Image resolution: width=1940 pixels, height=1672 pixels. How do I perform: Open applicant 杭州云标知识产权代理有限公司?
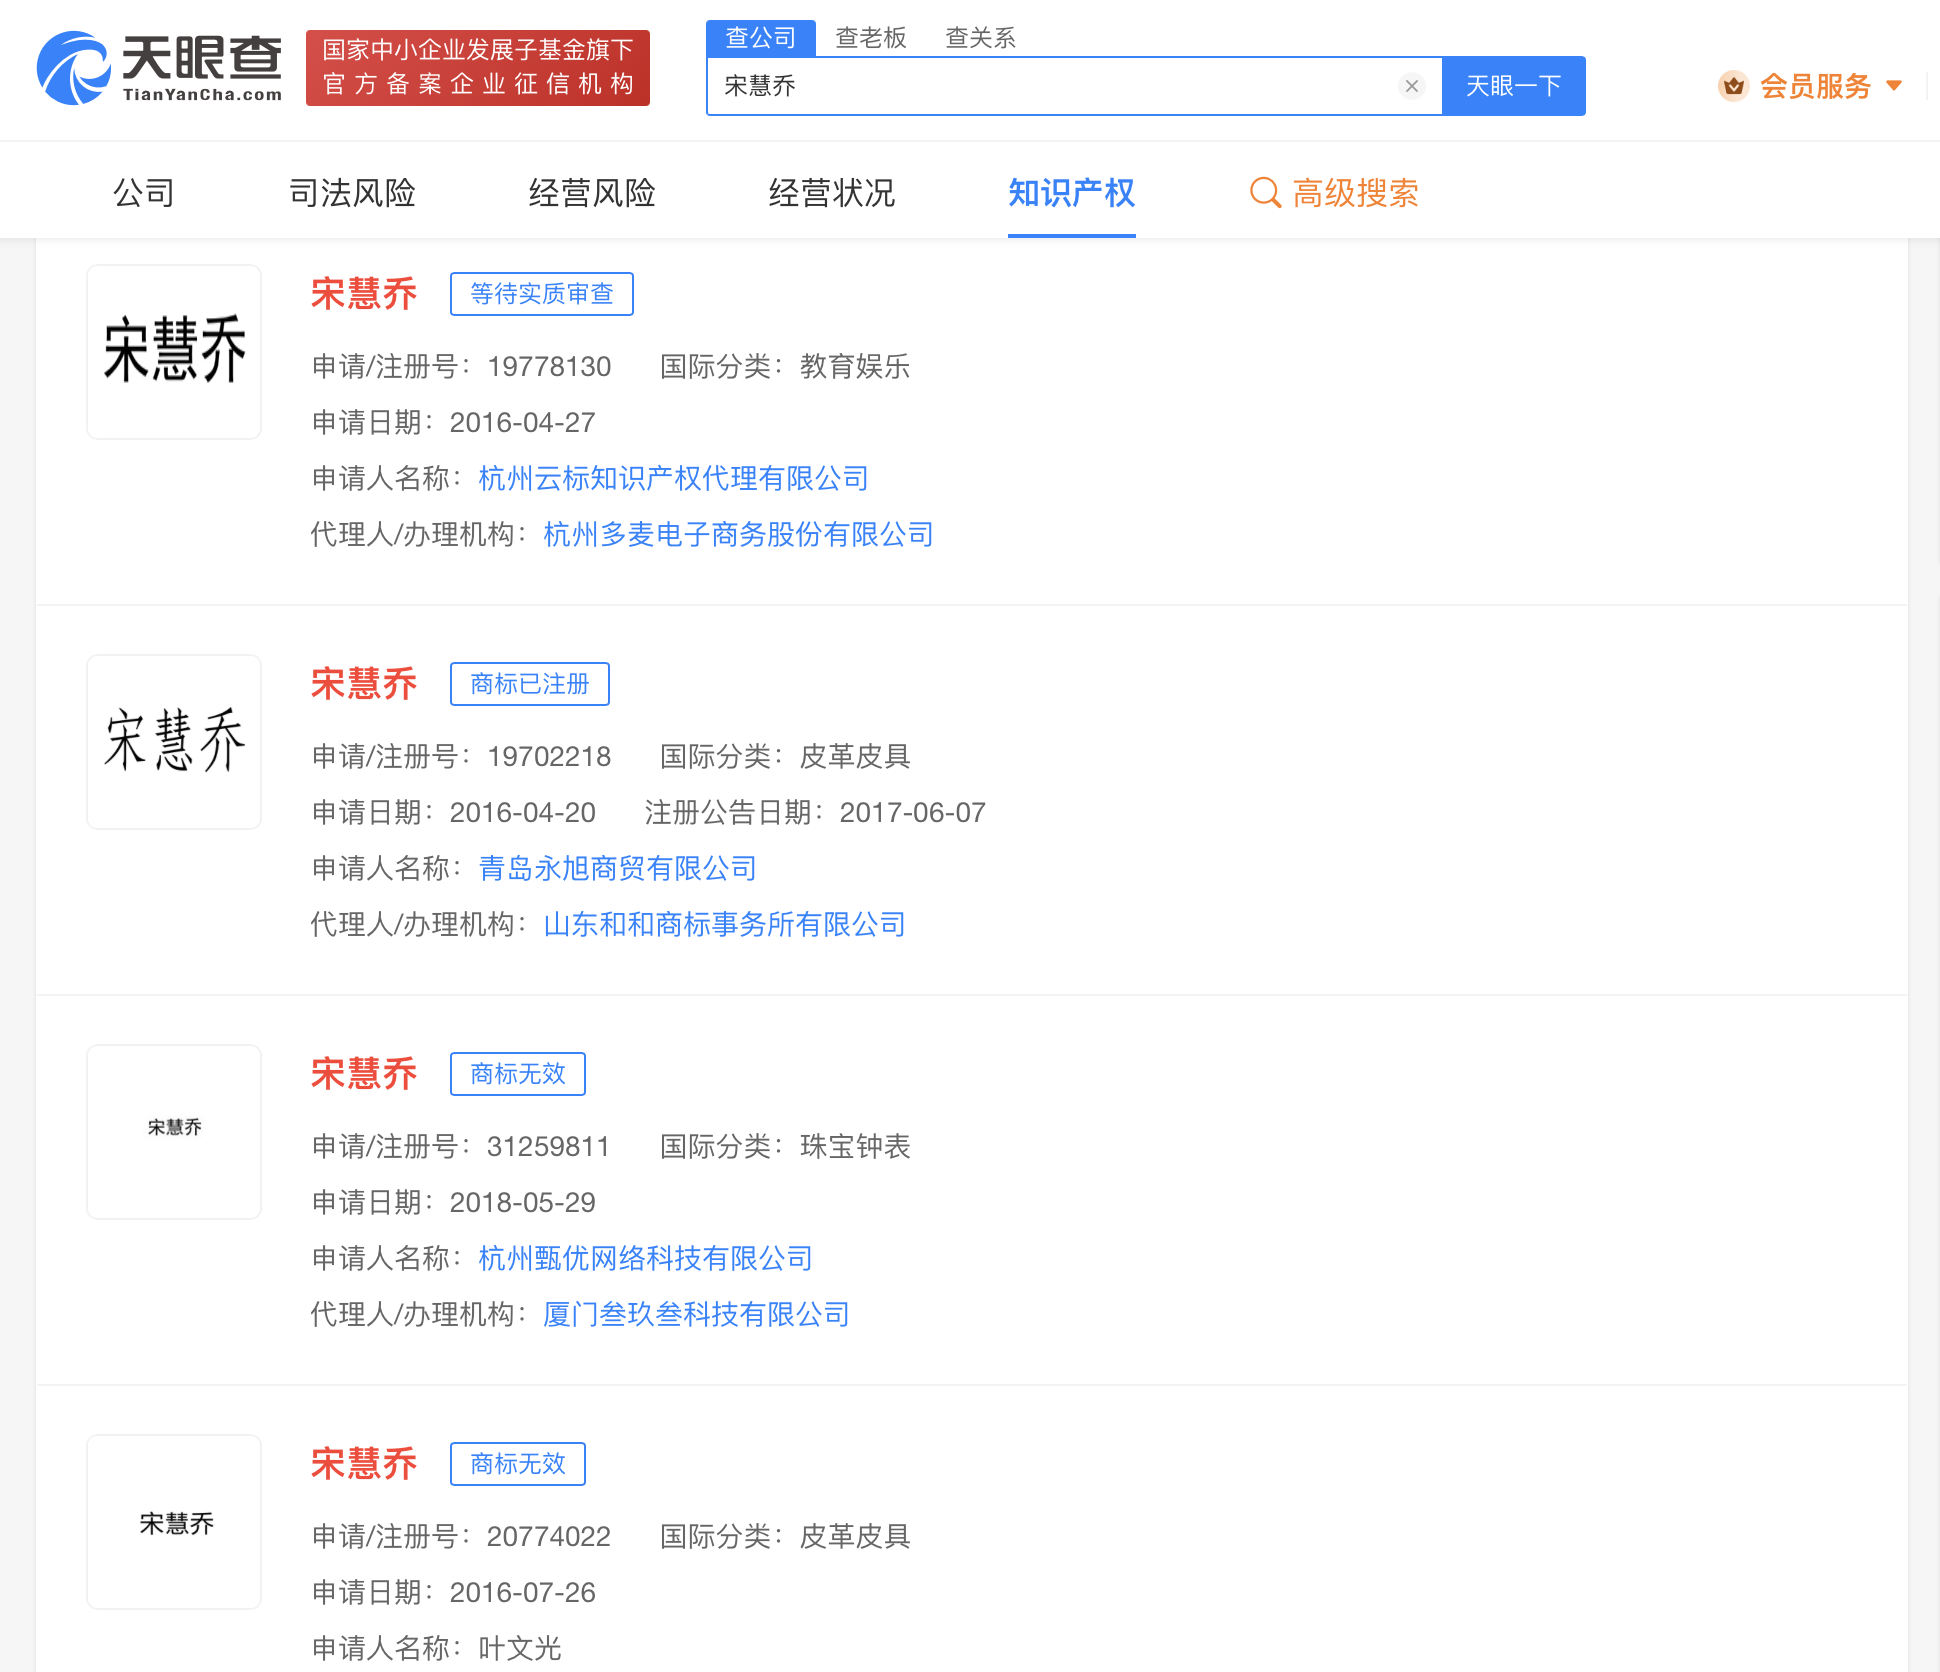coord(674,478)
